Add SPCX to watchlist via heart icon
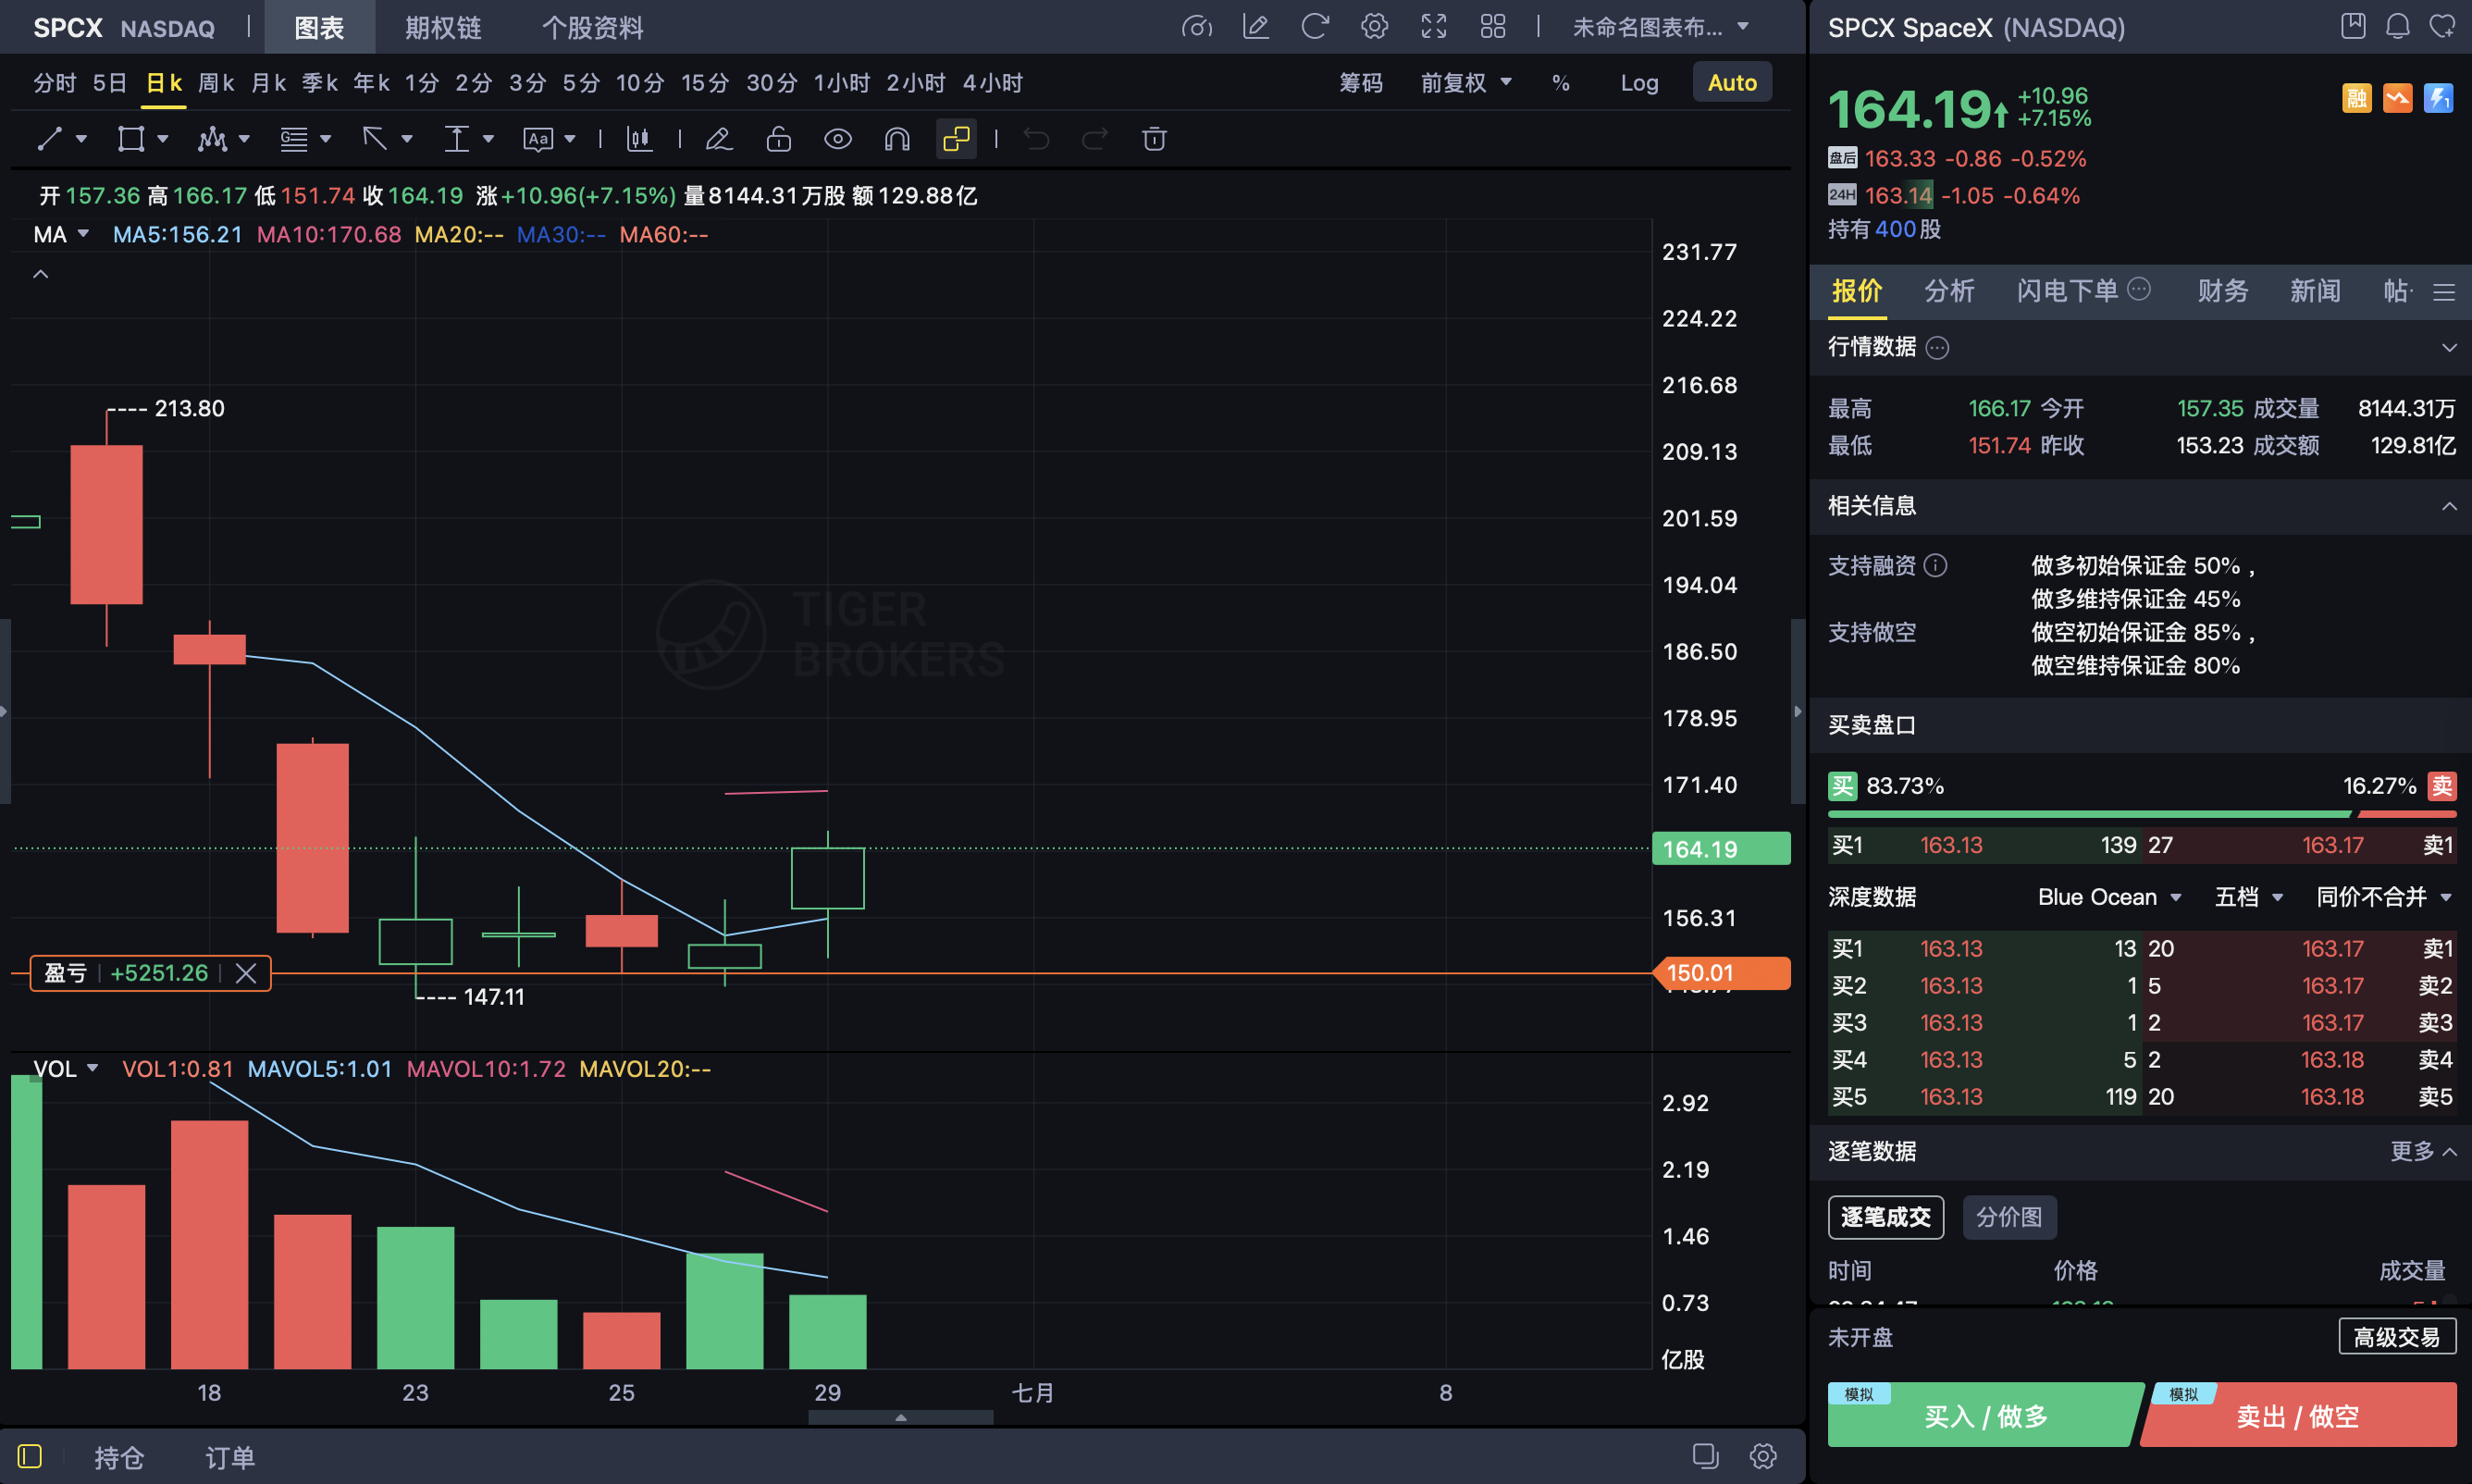2472x1484 pixels. [2443, 26]
